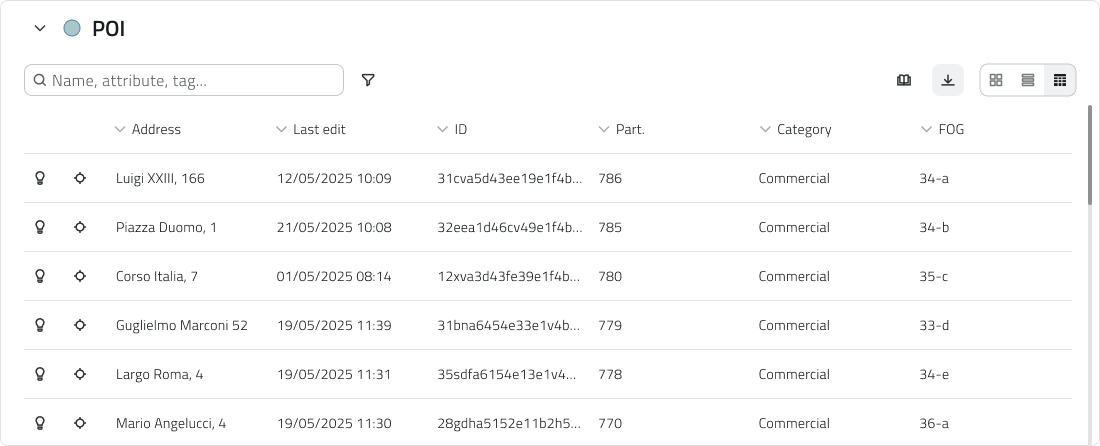This screenshot has height=446, width=1100.
Task: Click the ID 31cva5d43ee19e1f4b cell
Action: 509,178
